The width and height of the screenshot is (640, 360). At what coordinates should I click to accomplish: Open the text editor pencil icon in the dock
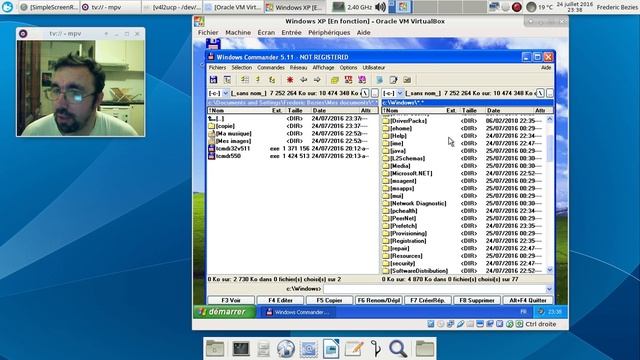coord(354,349)
